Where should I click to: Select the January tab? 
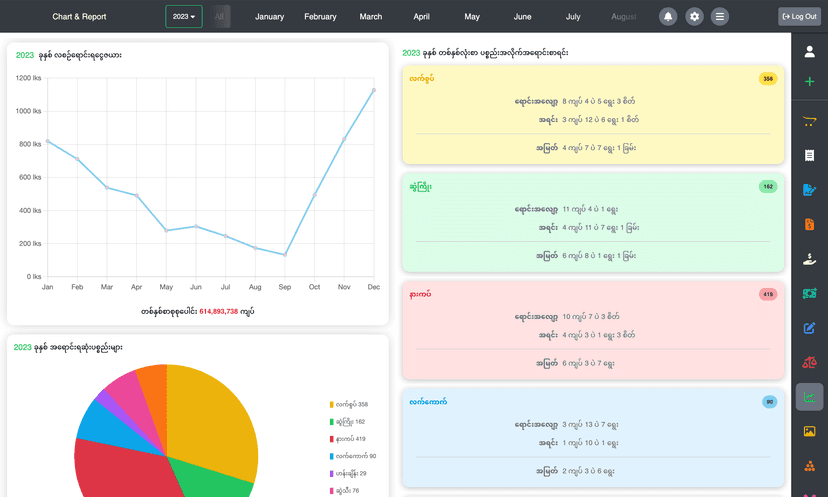(x=269, y=16)
